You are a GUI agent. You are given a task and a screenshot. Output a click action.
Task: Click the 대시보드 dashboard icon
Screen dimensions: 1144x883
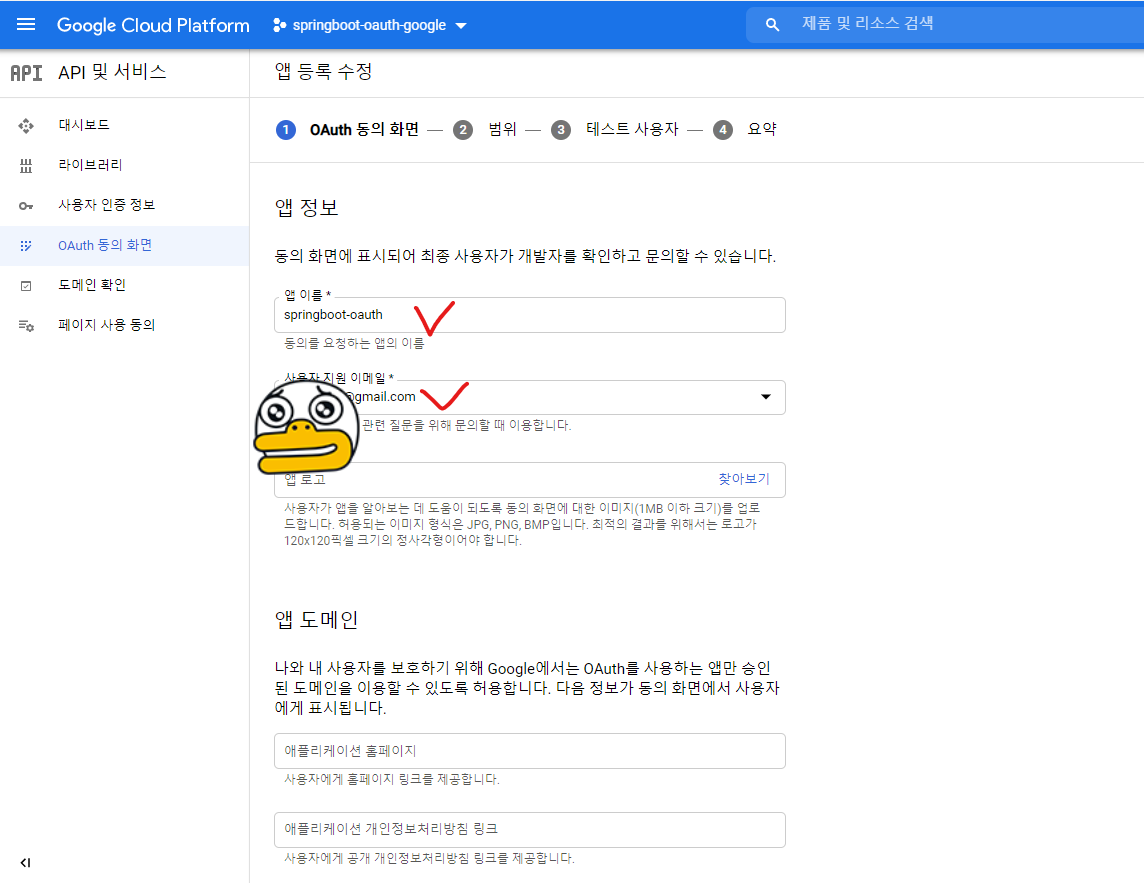(x=26, y=126)
